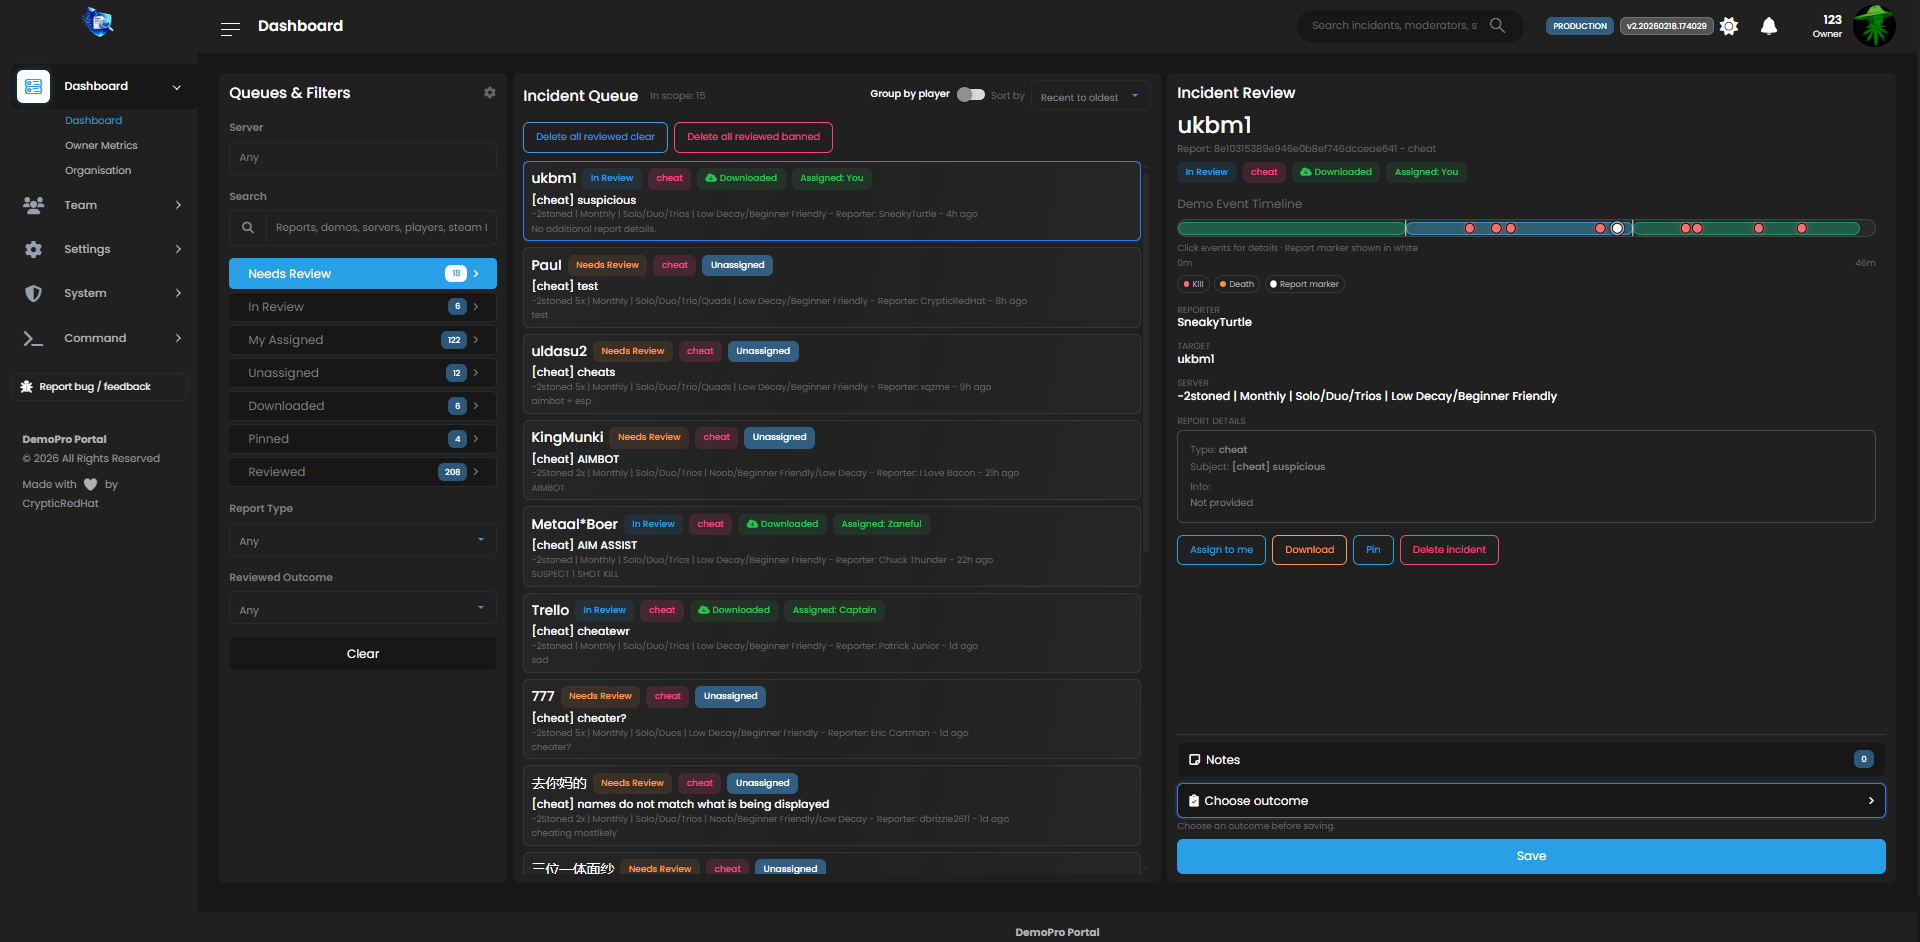Screen dimensions: 1920x942
Task: Click the reports search input field
Action: (x=380, y=228)
